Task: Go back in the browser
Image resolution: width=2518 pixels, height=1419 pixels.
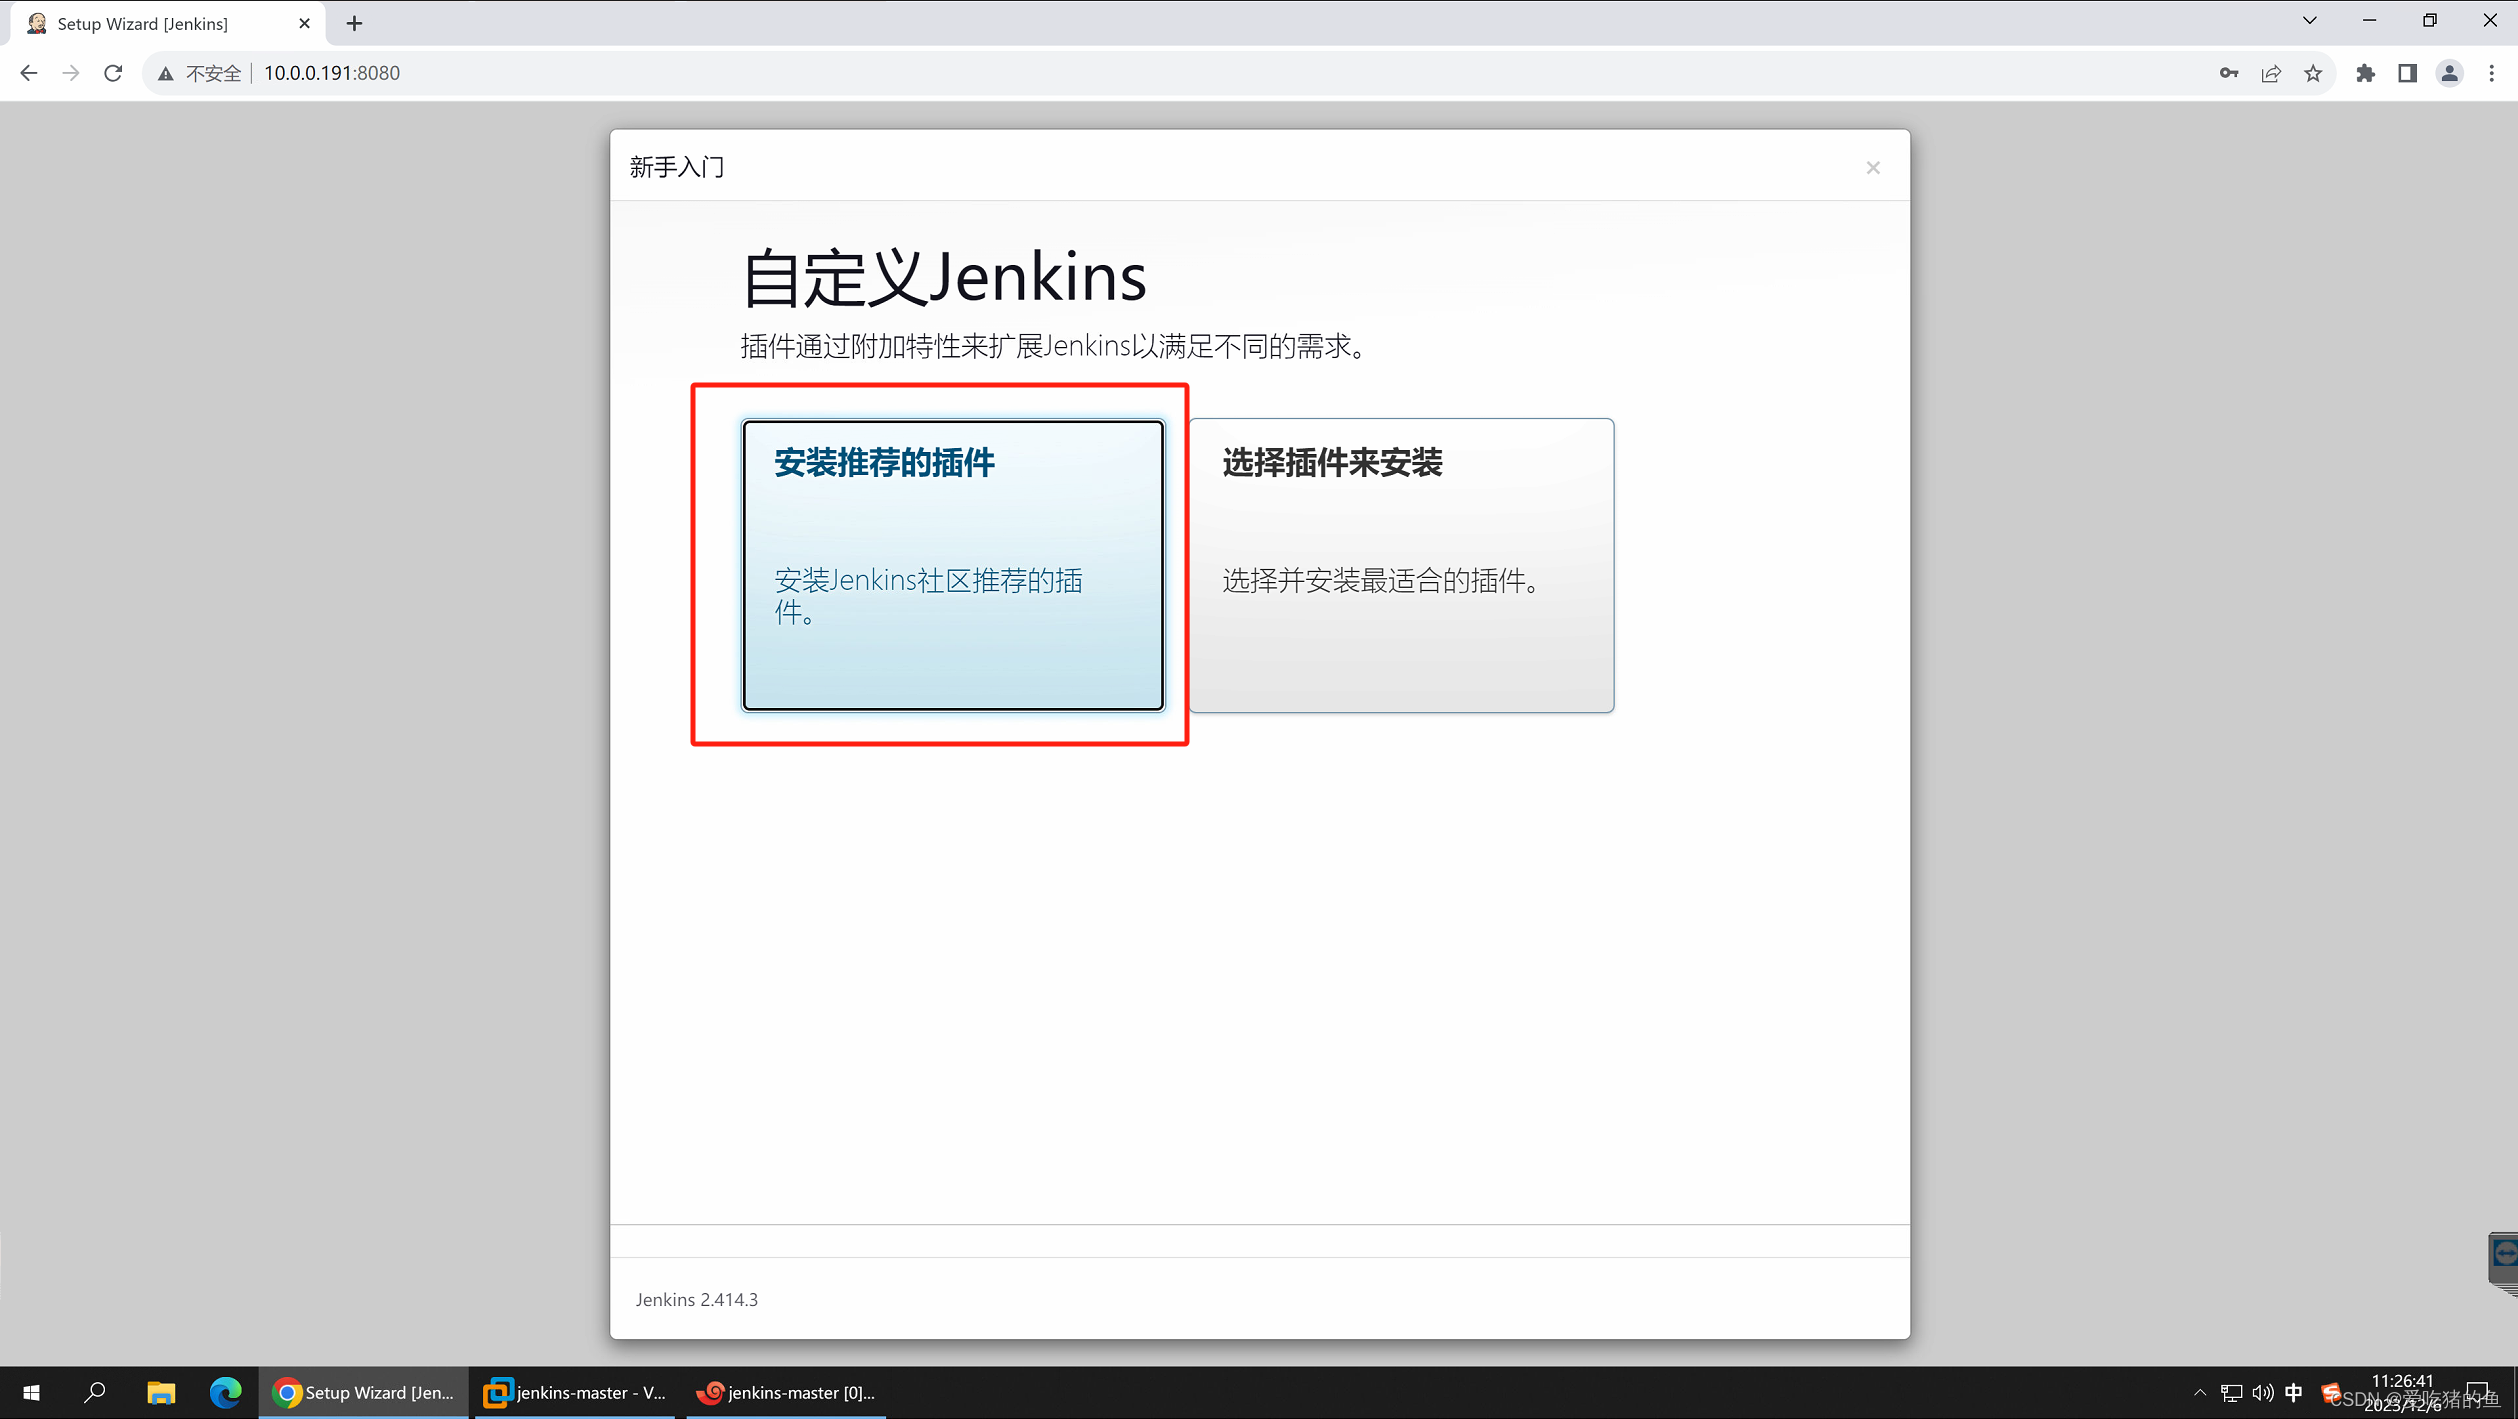Action: click(x=28, y=73)
